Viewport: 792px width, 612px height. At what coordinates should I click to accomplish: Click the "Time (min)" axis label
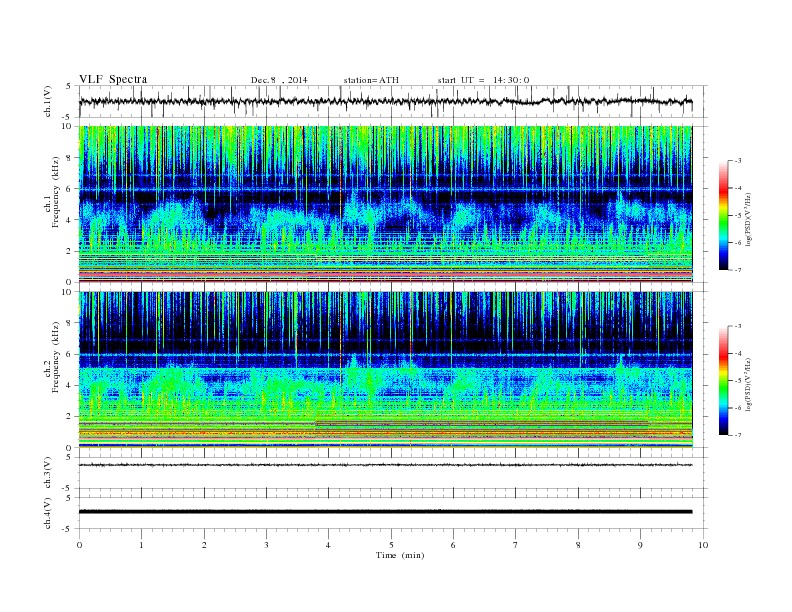[x=400, y=555]
